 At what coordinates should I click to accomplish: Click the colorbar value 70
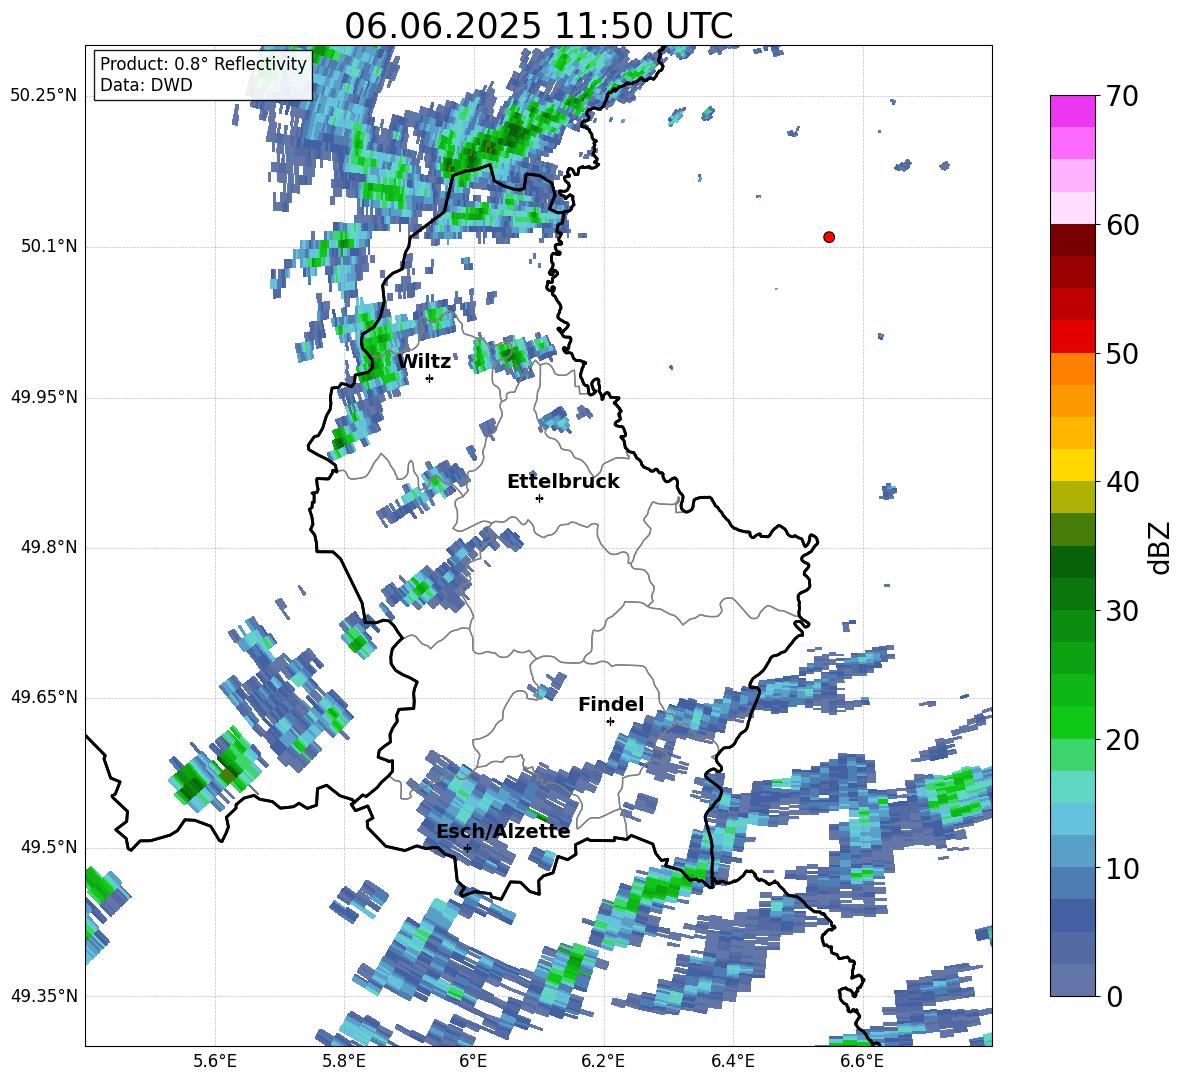coord(1122,96)
